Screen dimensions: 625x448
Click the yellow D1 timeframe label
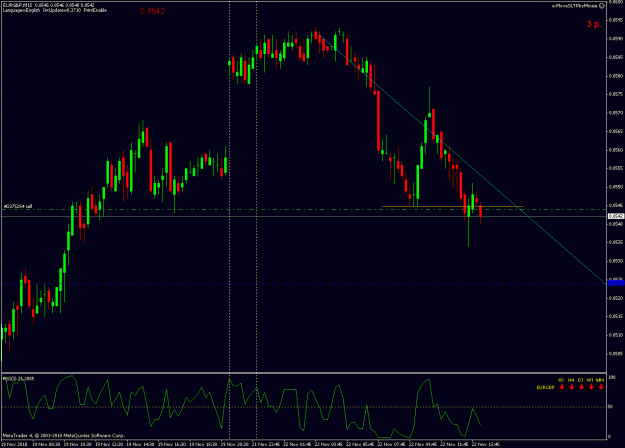pos(581,380)
